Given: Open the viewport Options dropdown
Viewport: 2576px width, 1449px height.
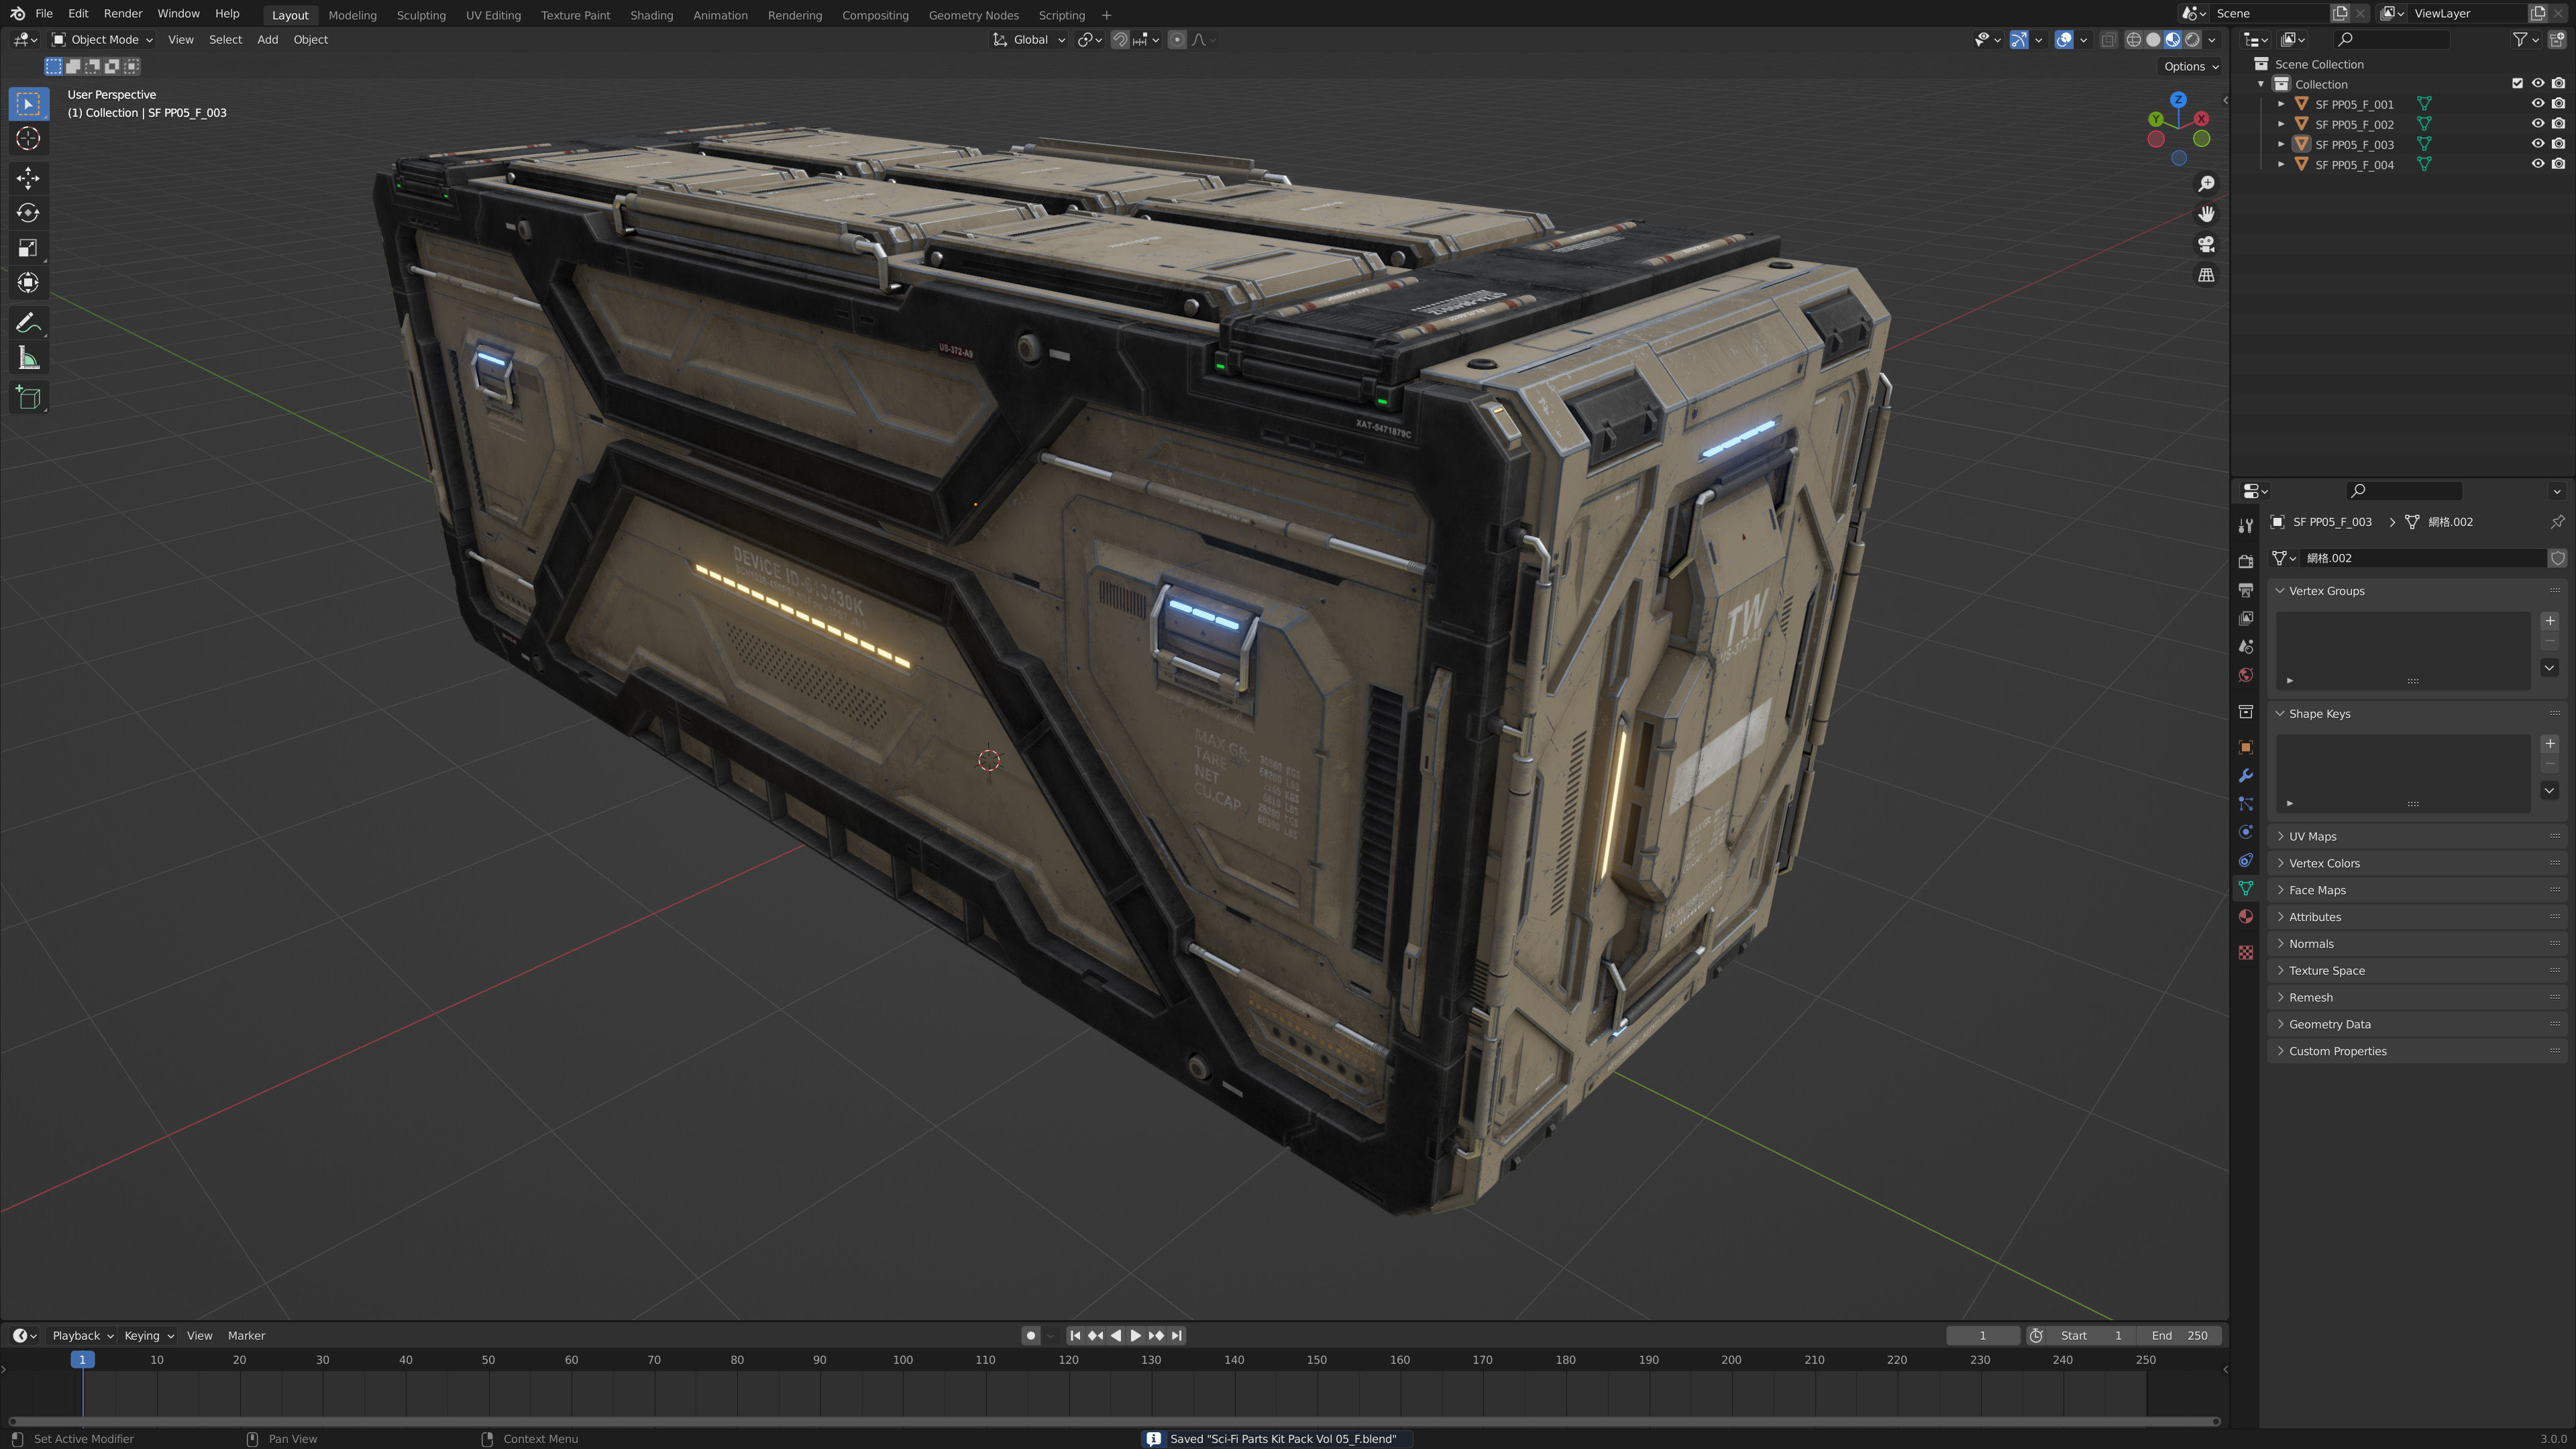Looking at the screenshot, I should click(2191, 66).
